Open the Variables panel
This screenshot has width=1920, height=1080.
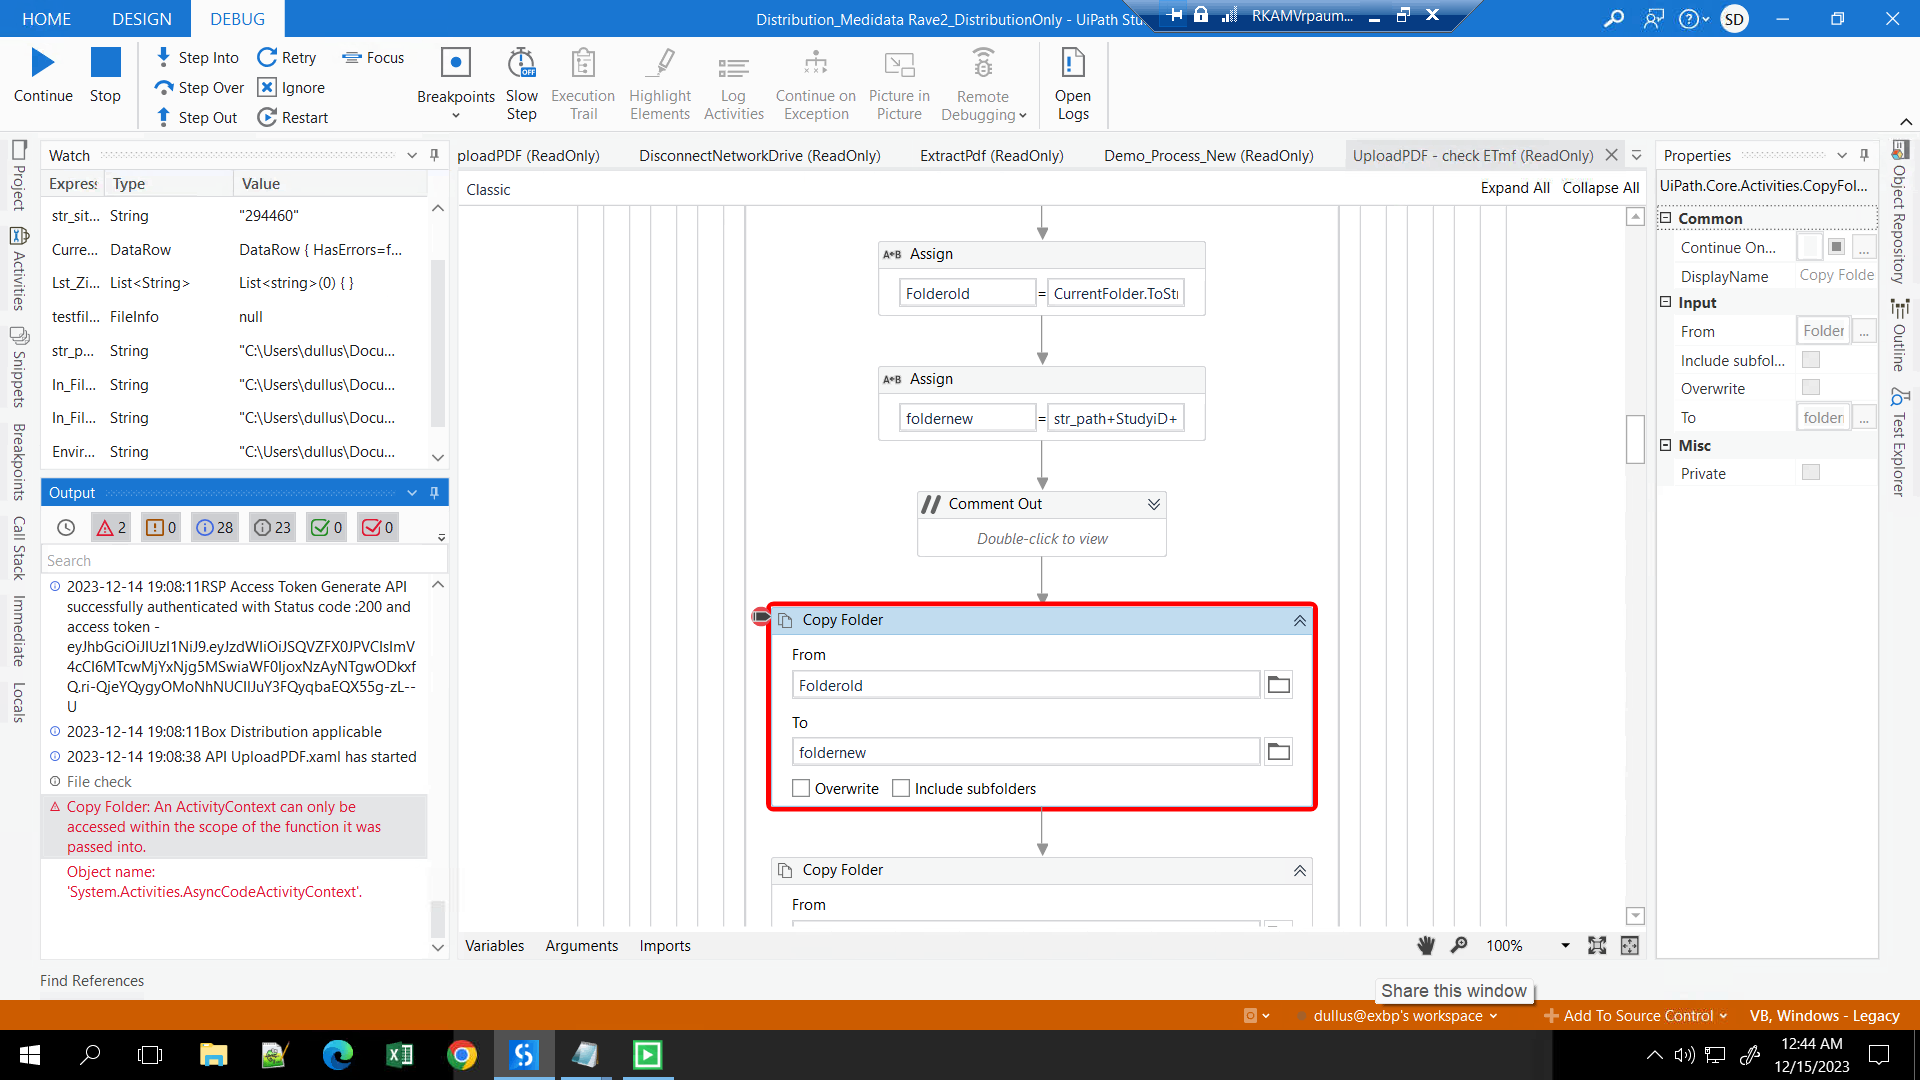pos(494,946)
